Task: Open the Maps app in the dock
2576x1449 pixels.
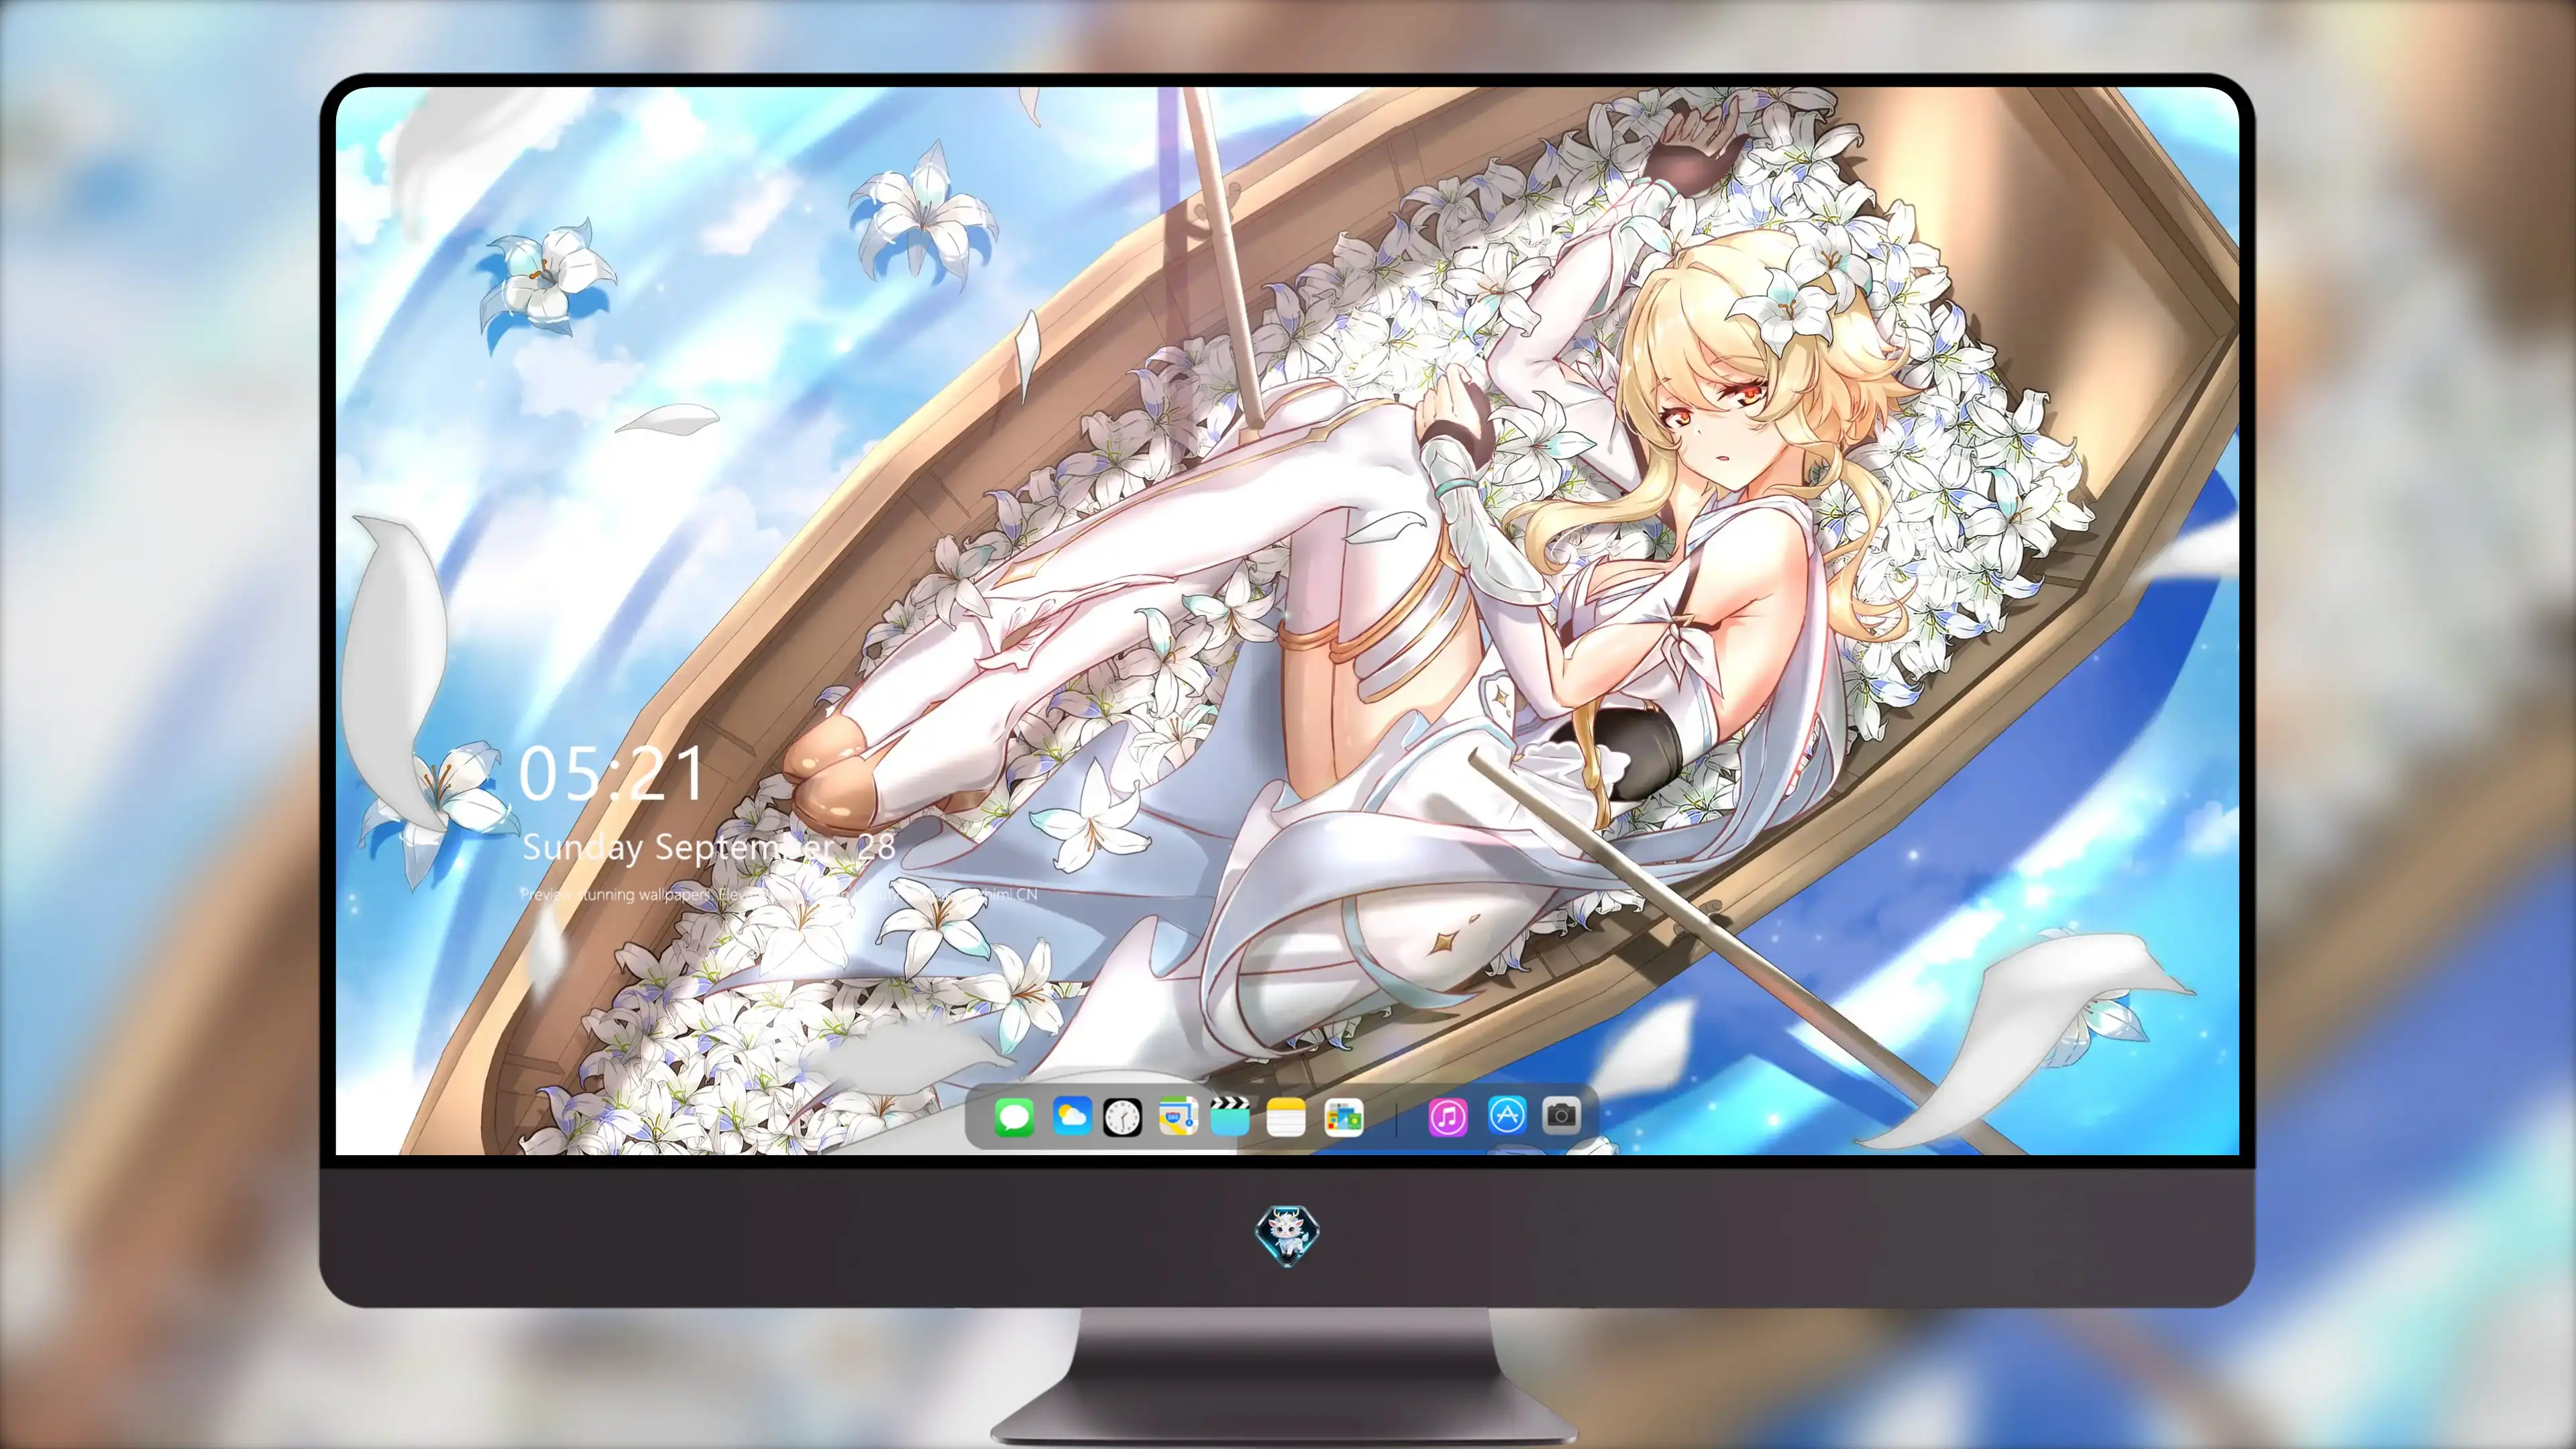Action: pos(1178,1116)
